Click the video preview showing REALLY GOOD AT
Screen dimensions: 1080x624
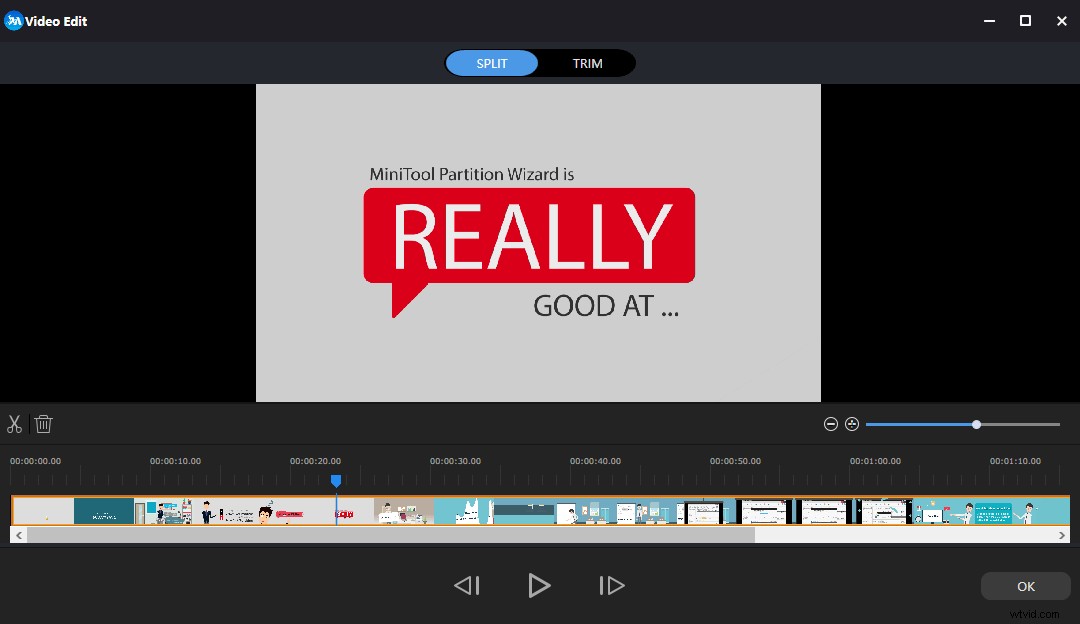tap(538, 242)
